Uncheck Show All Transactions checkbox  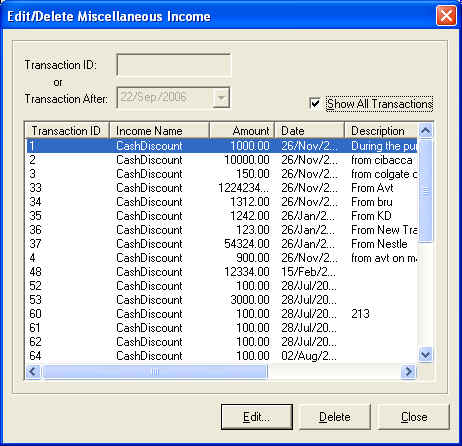(315, 104)
